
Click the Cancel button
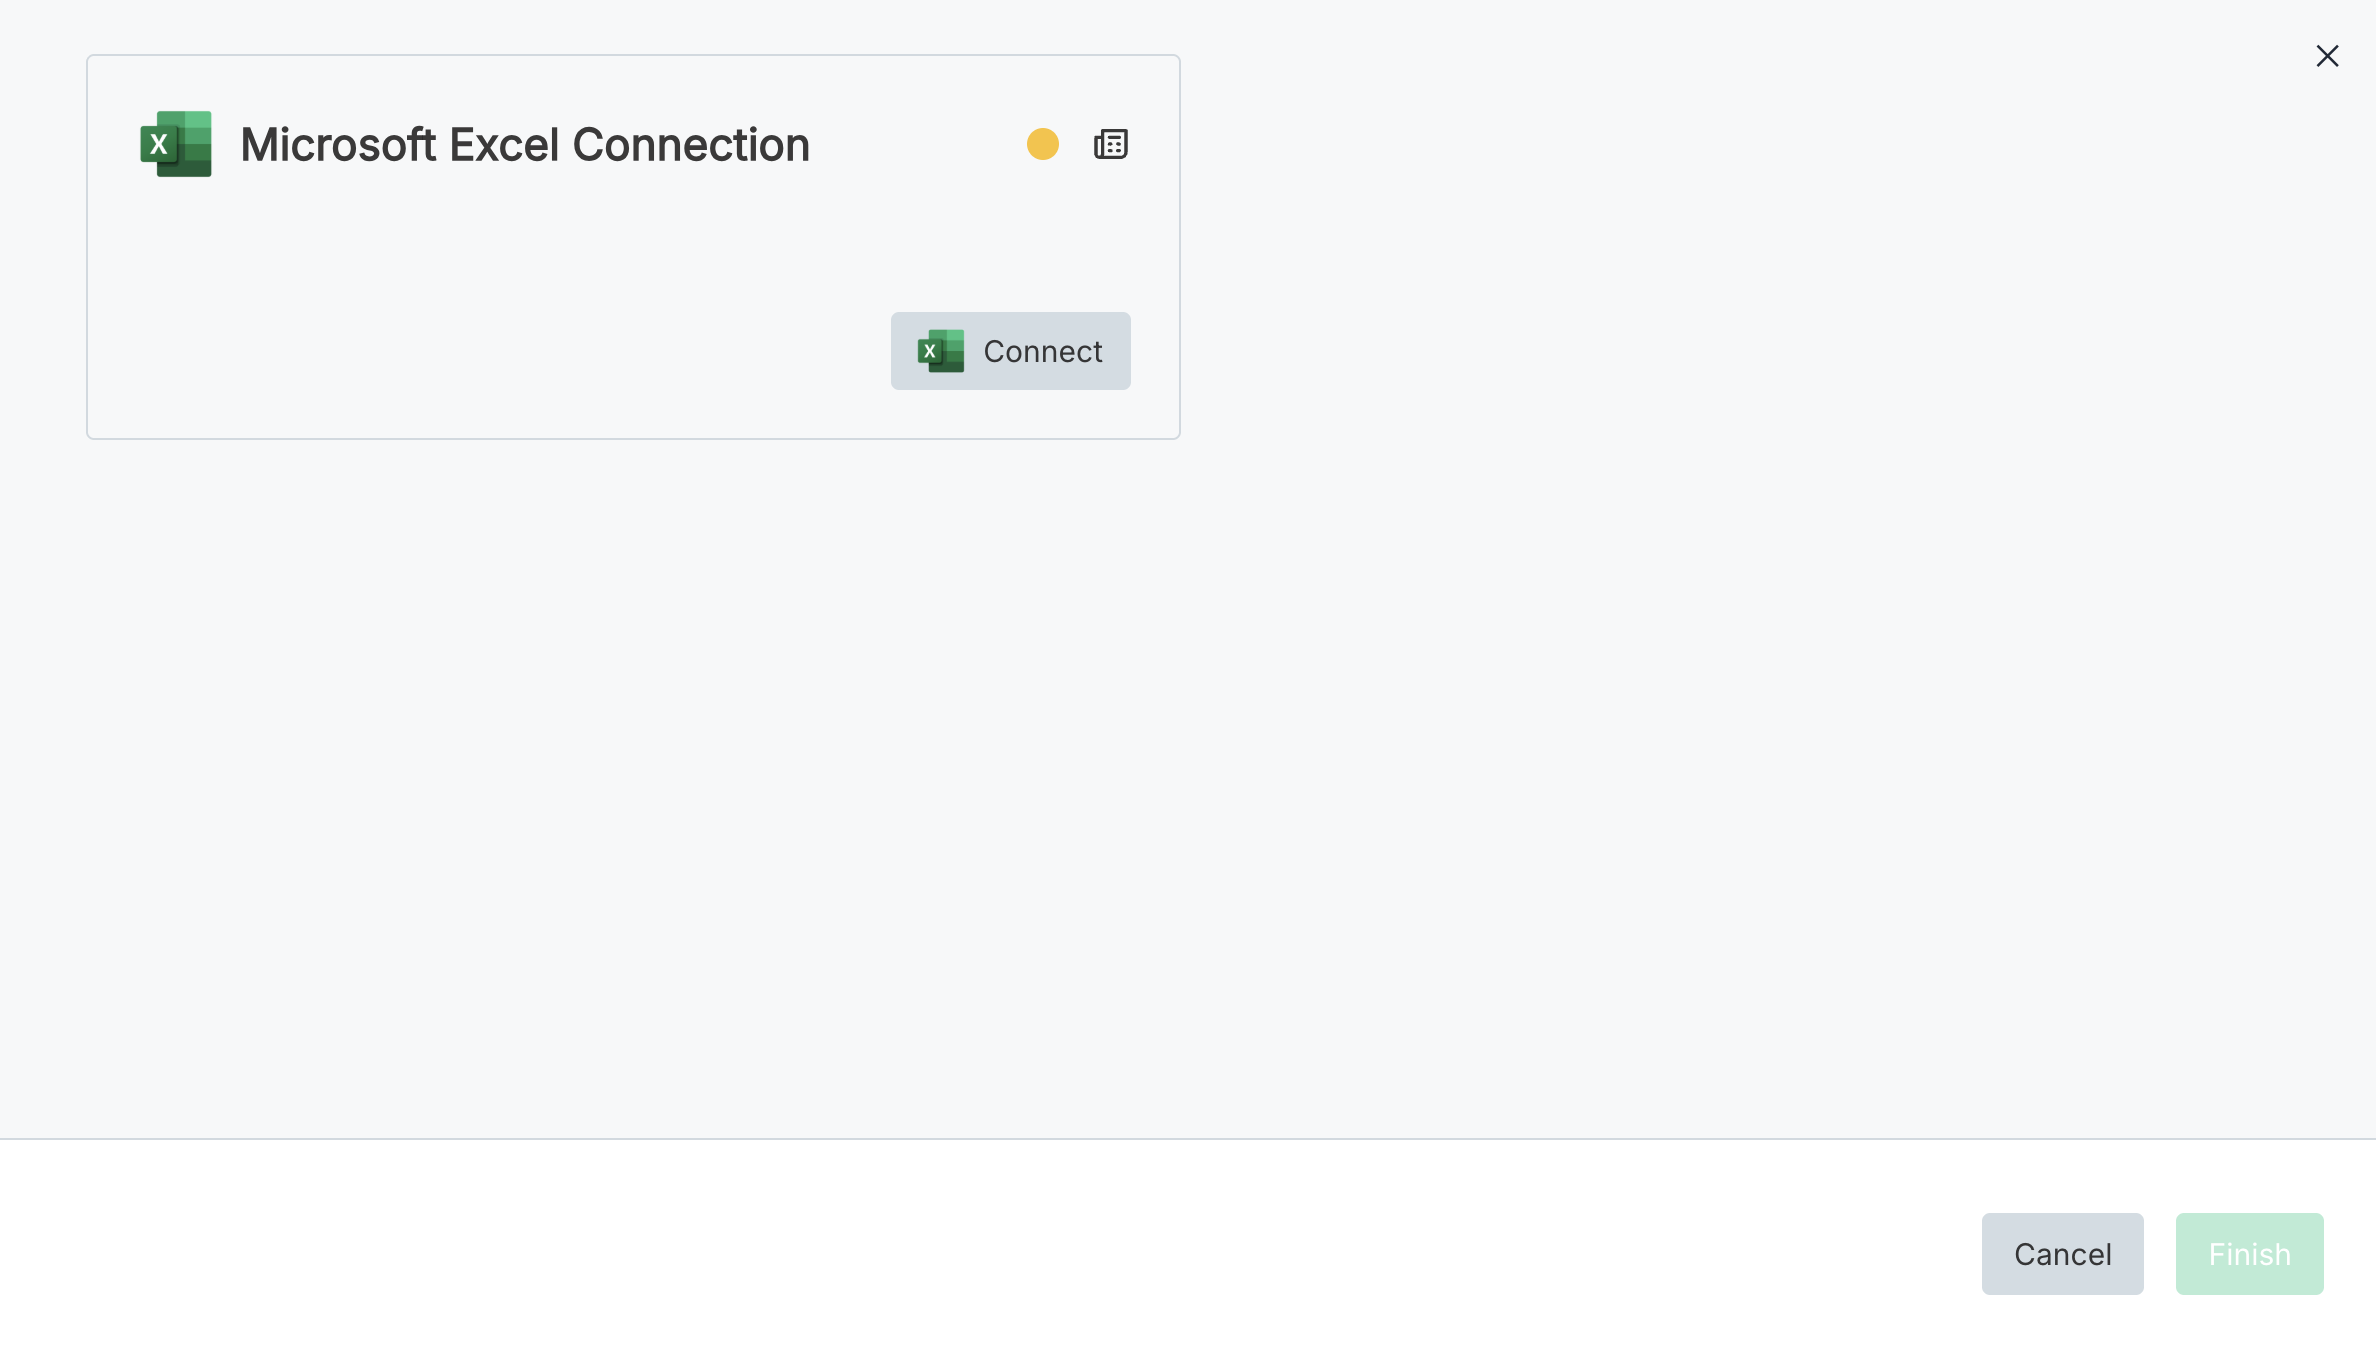[2062, 1254]
